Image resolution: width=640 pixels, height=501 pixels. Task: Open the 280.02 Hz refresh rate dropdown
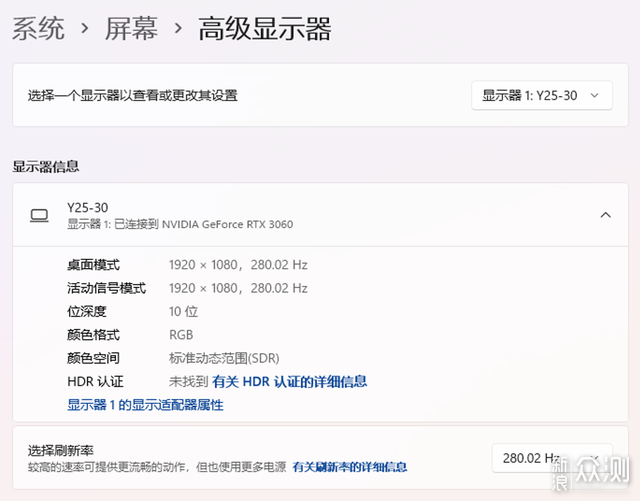pyautogui.click(x=552, y=458)
